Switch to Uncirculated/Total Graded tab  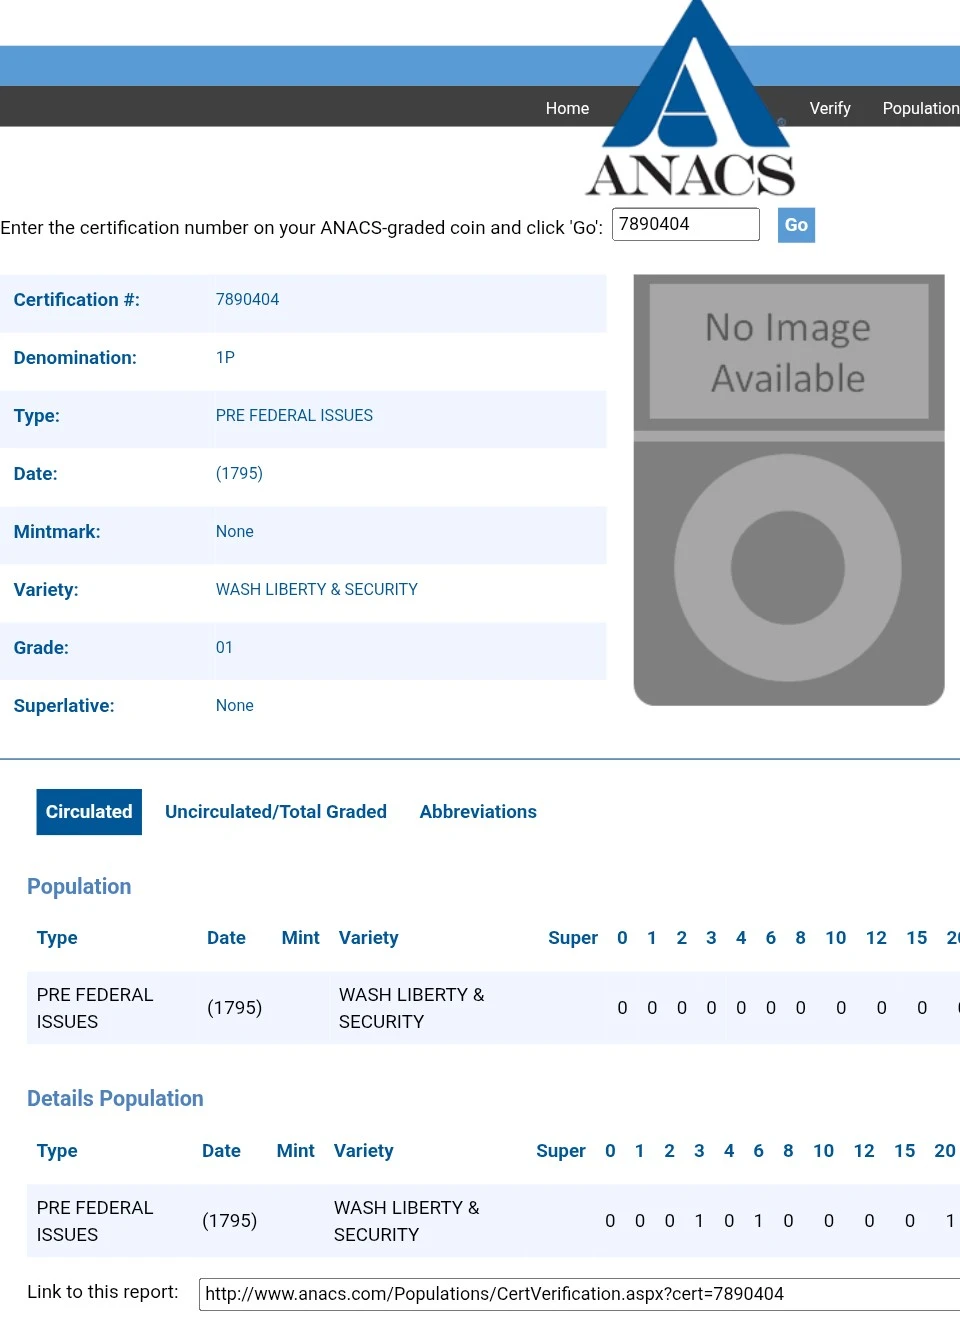point(276,812)
